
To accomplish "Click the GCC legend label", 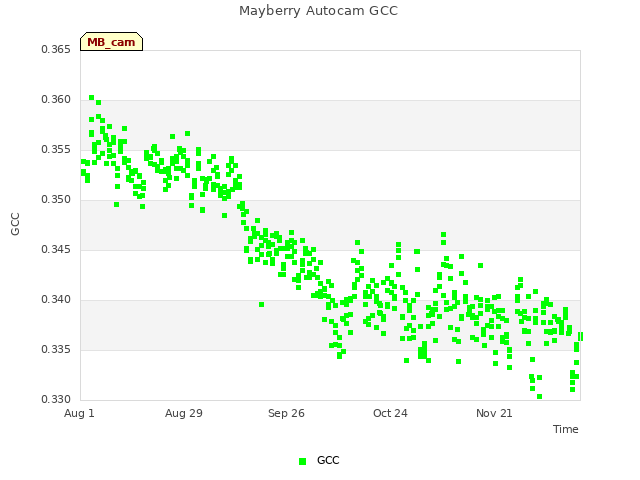I will [328, 460].
